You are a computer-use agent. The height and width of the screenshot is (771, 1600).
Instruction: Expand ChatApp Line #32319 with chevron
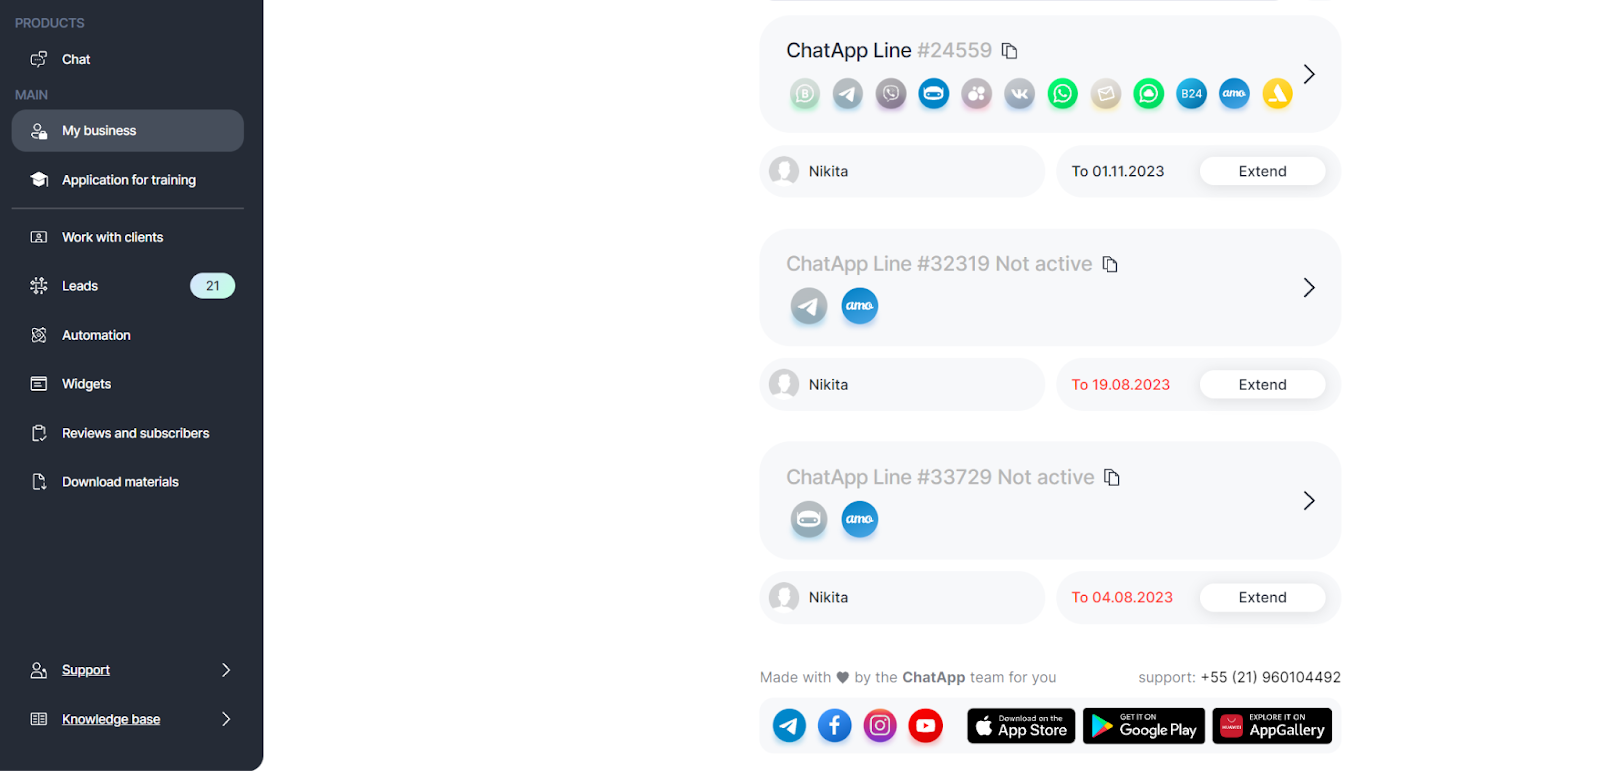click(1308, 288)
